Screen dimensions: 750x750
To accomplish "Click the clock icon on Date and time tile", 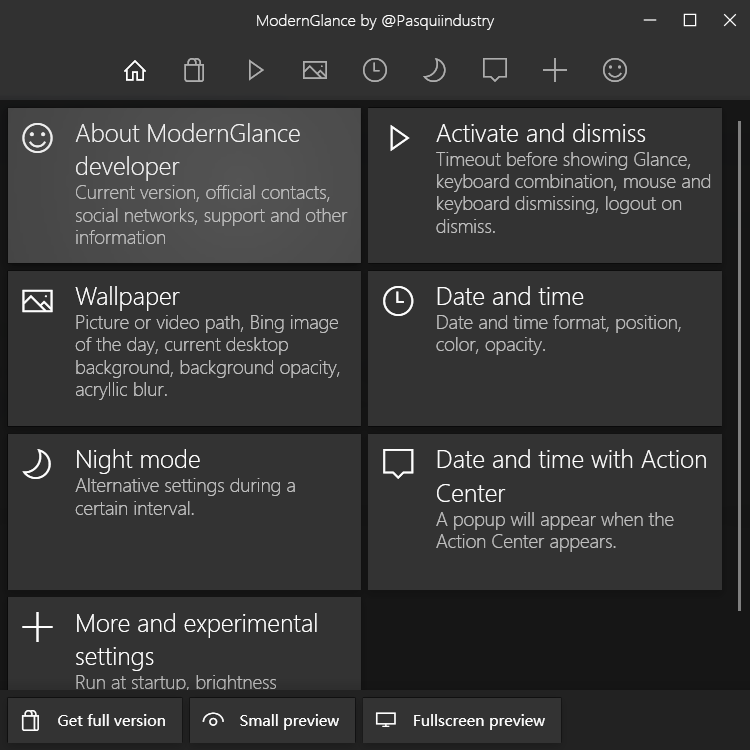I will (398, 301).
